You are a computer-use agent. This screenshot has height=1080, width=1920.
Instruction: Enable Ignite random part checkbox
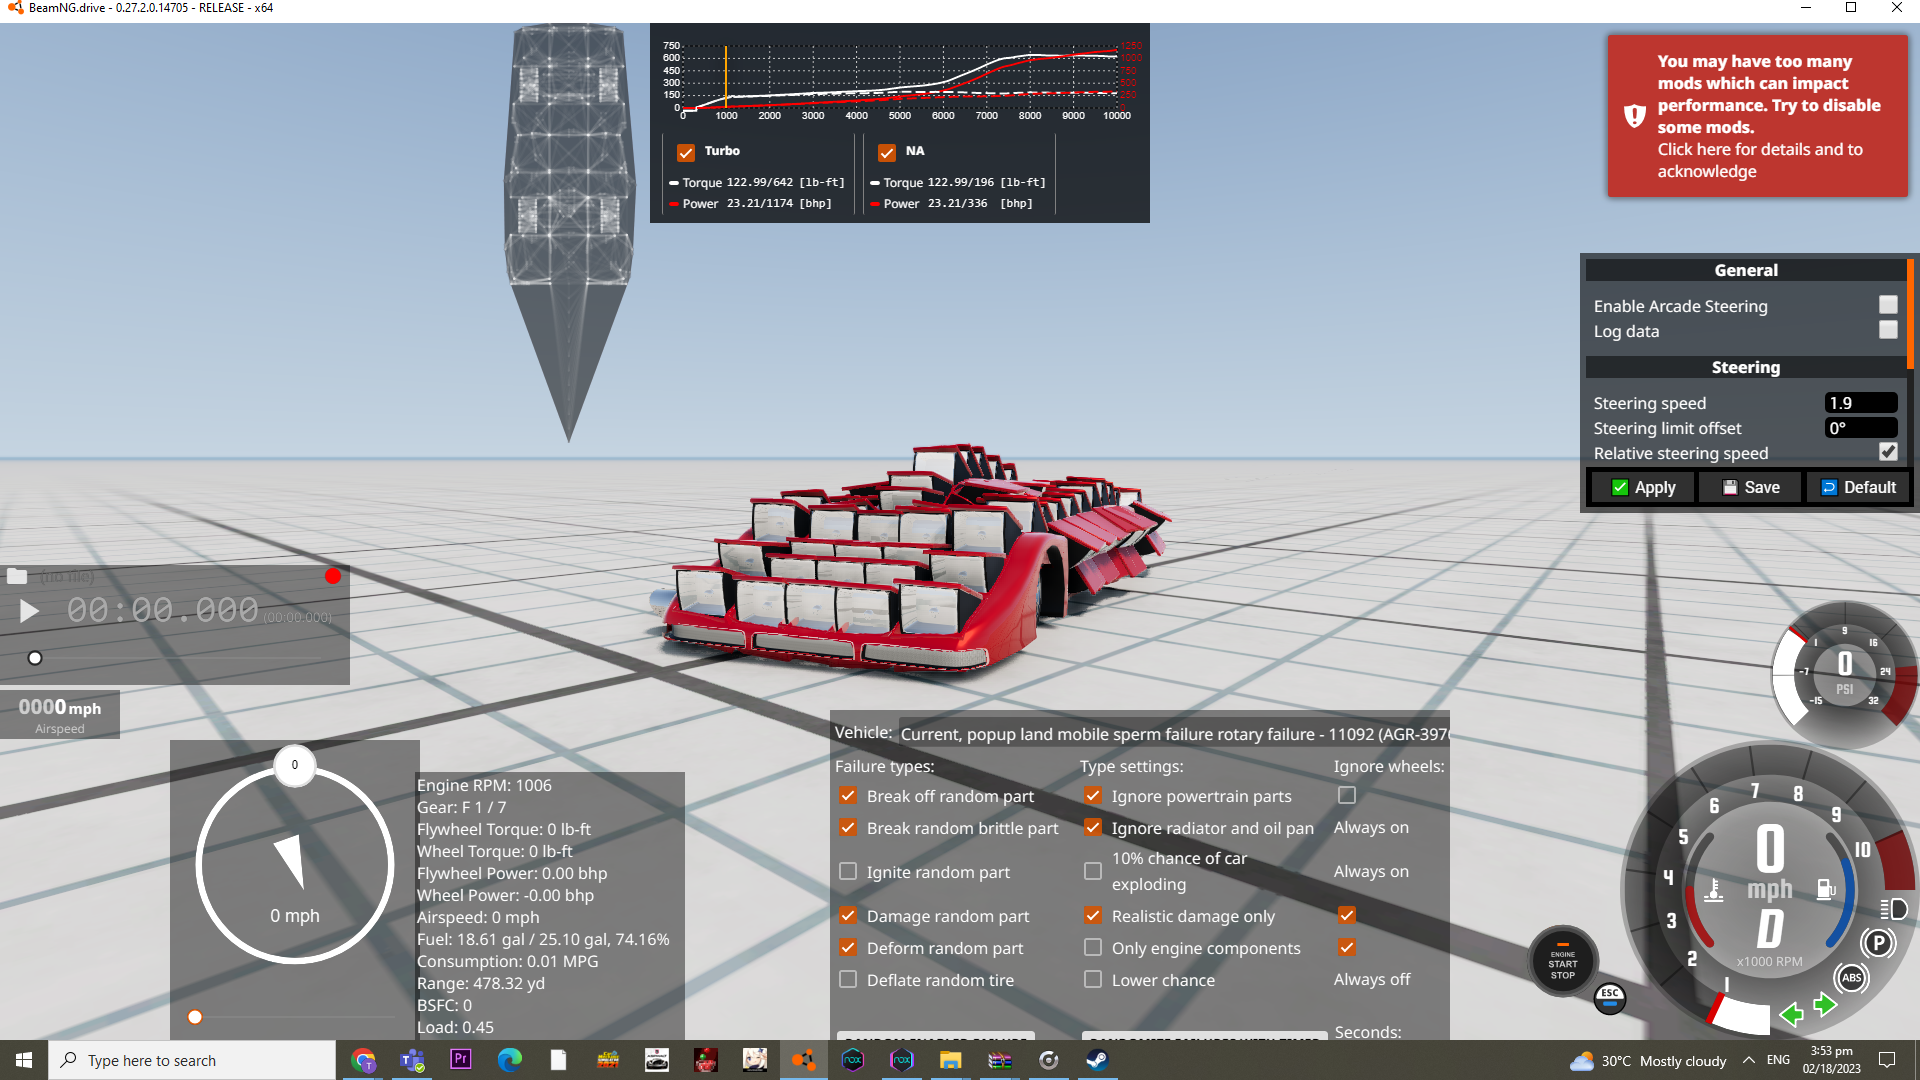click(848, 871)
